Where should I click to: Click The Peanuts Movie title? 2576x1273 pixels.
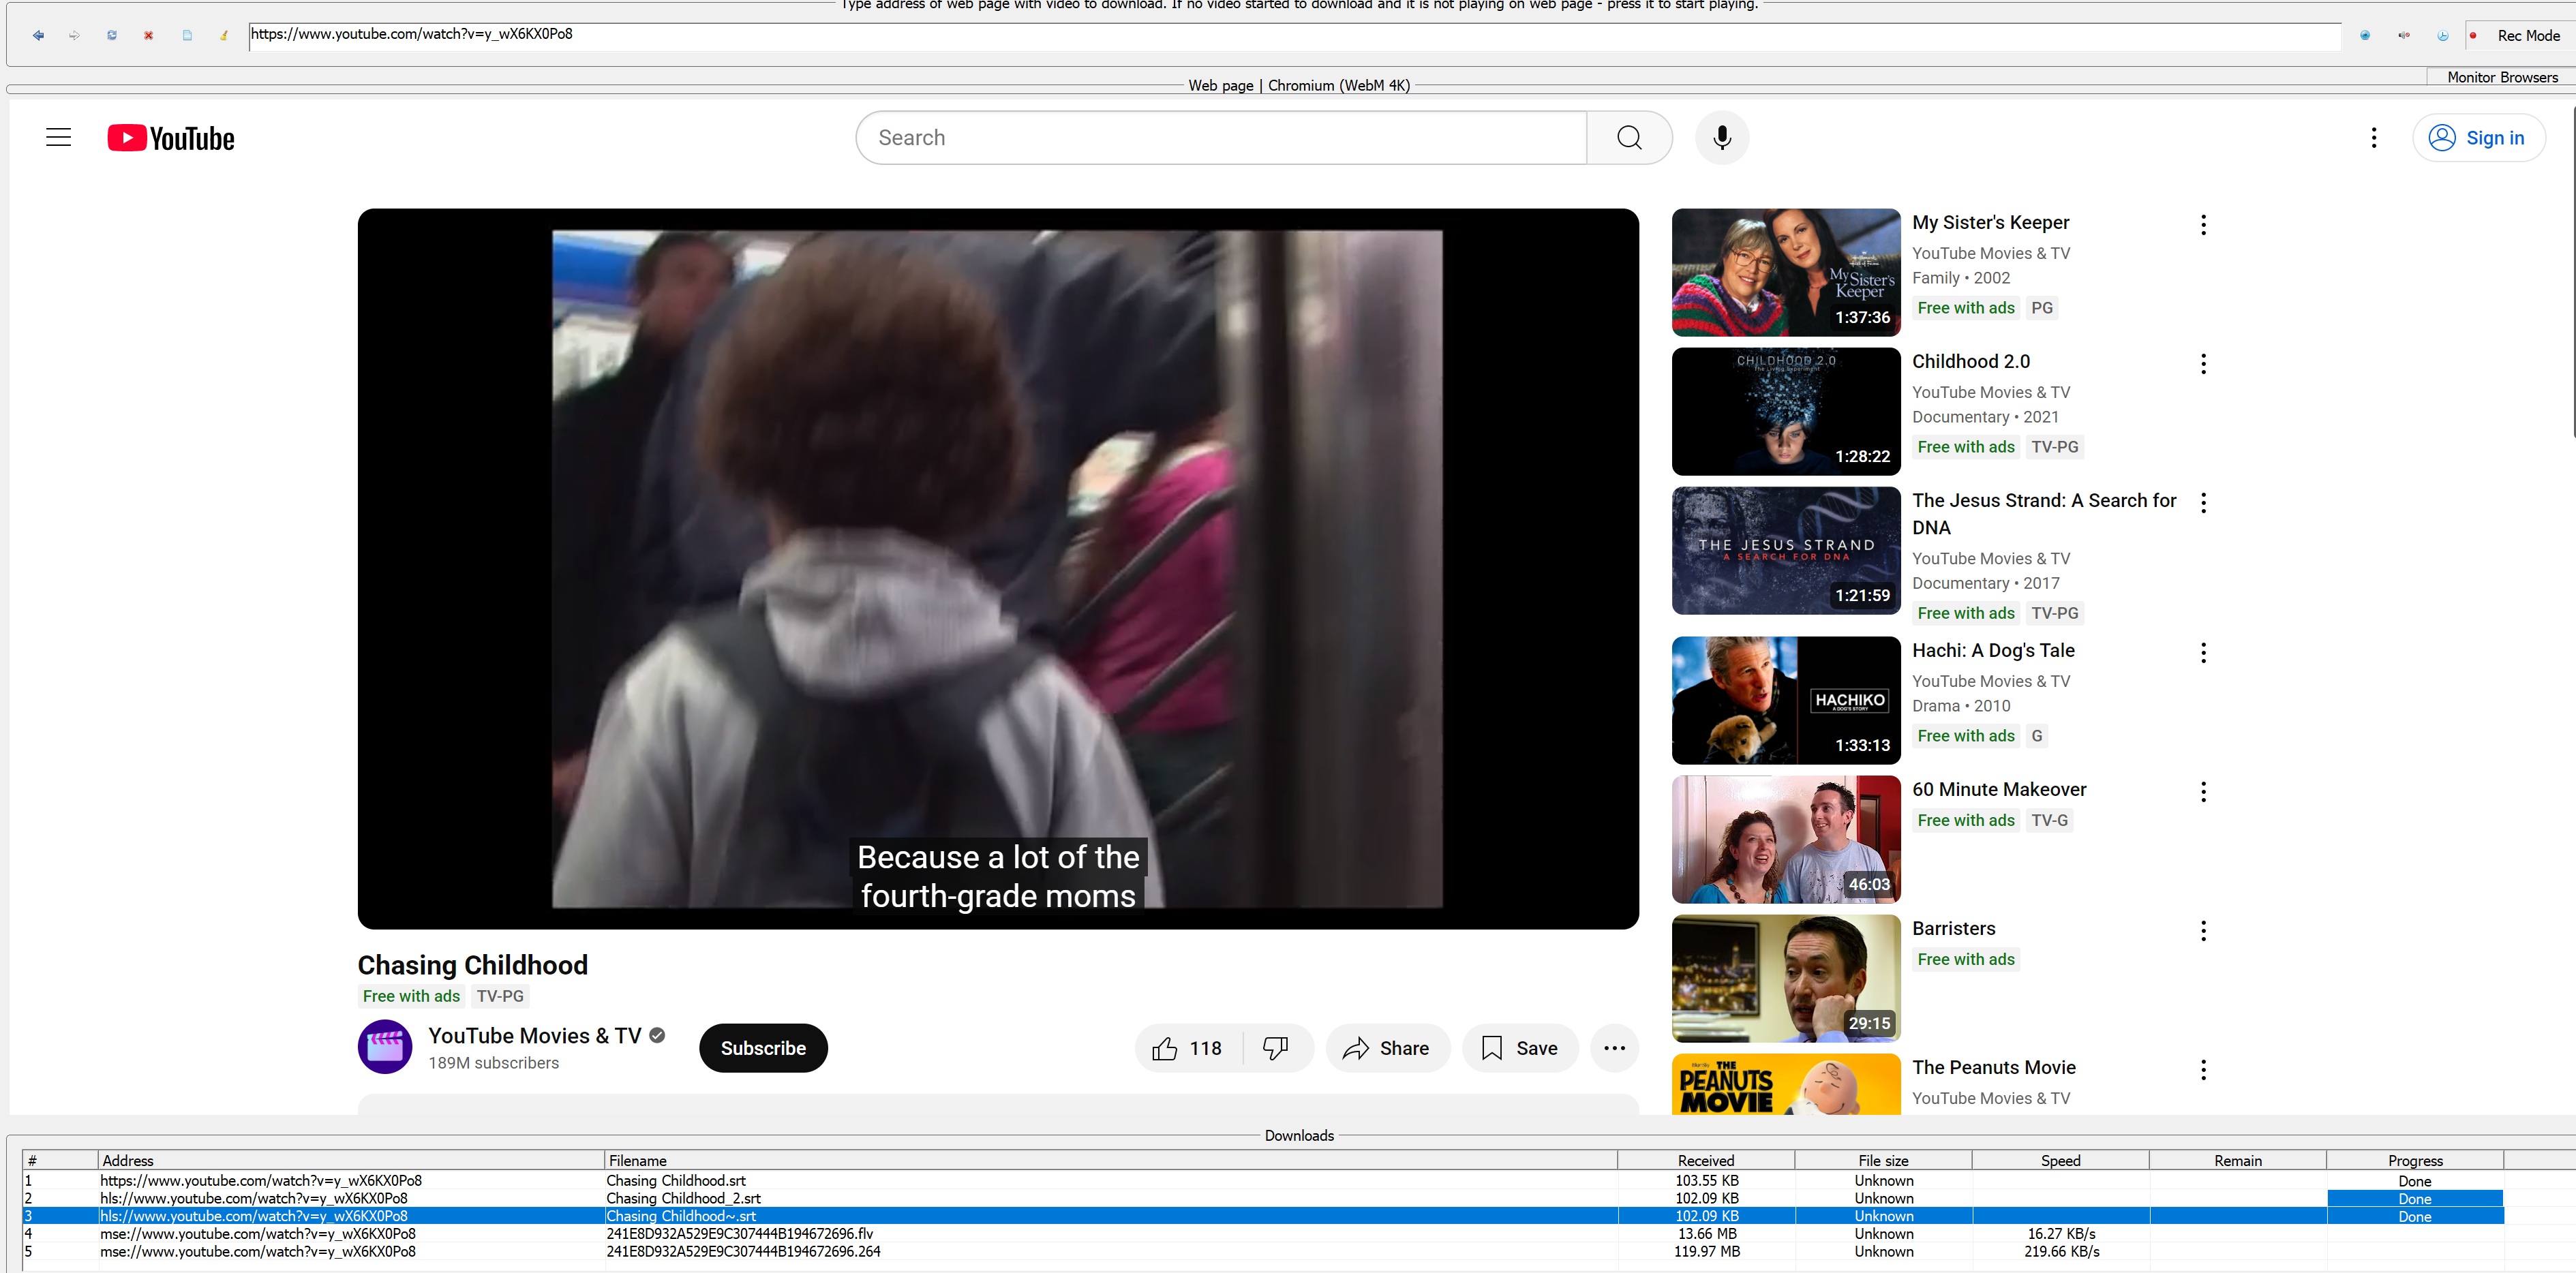click(x=1994, y=1067)
